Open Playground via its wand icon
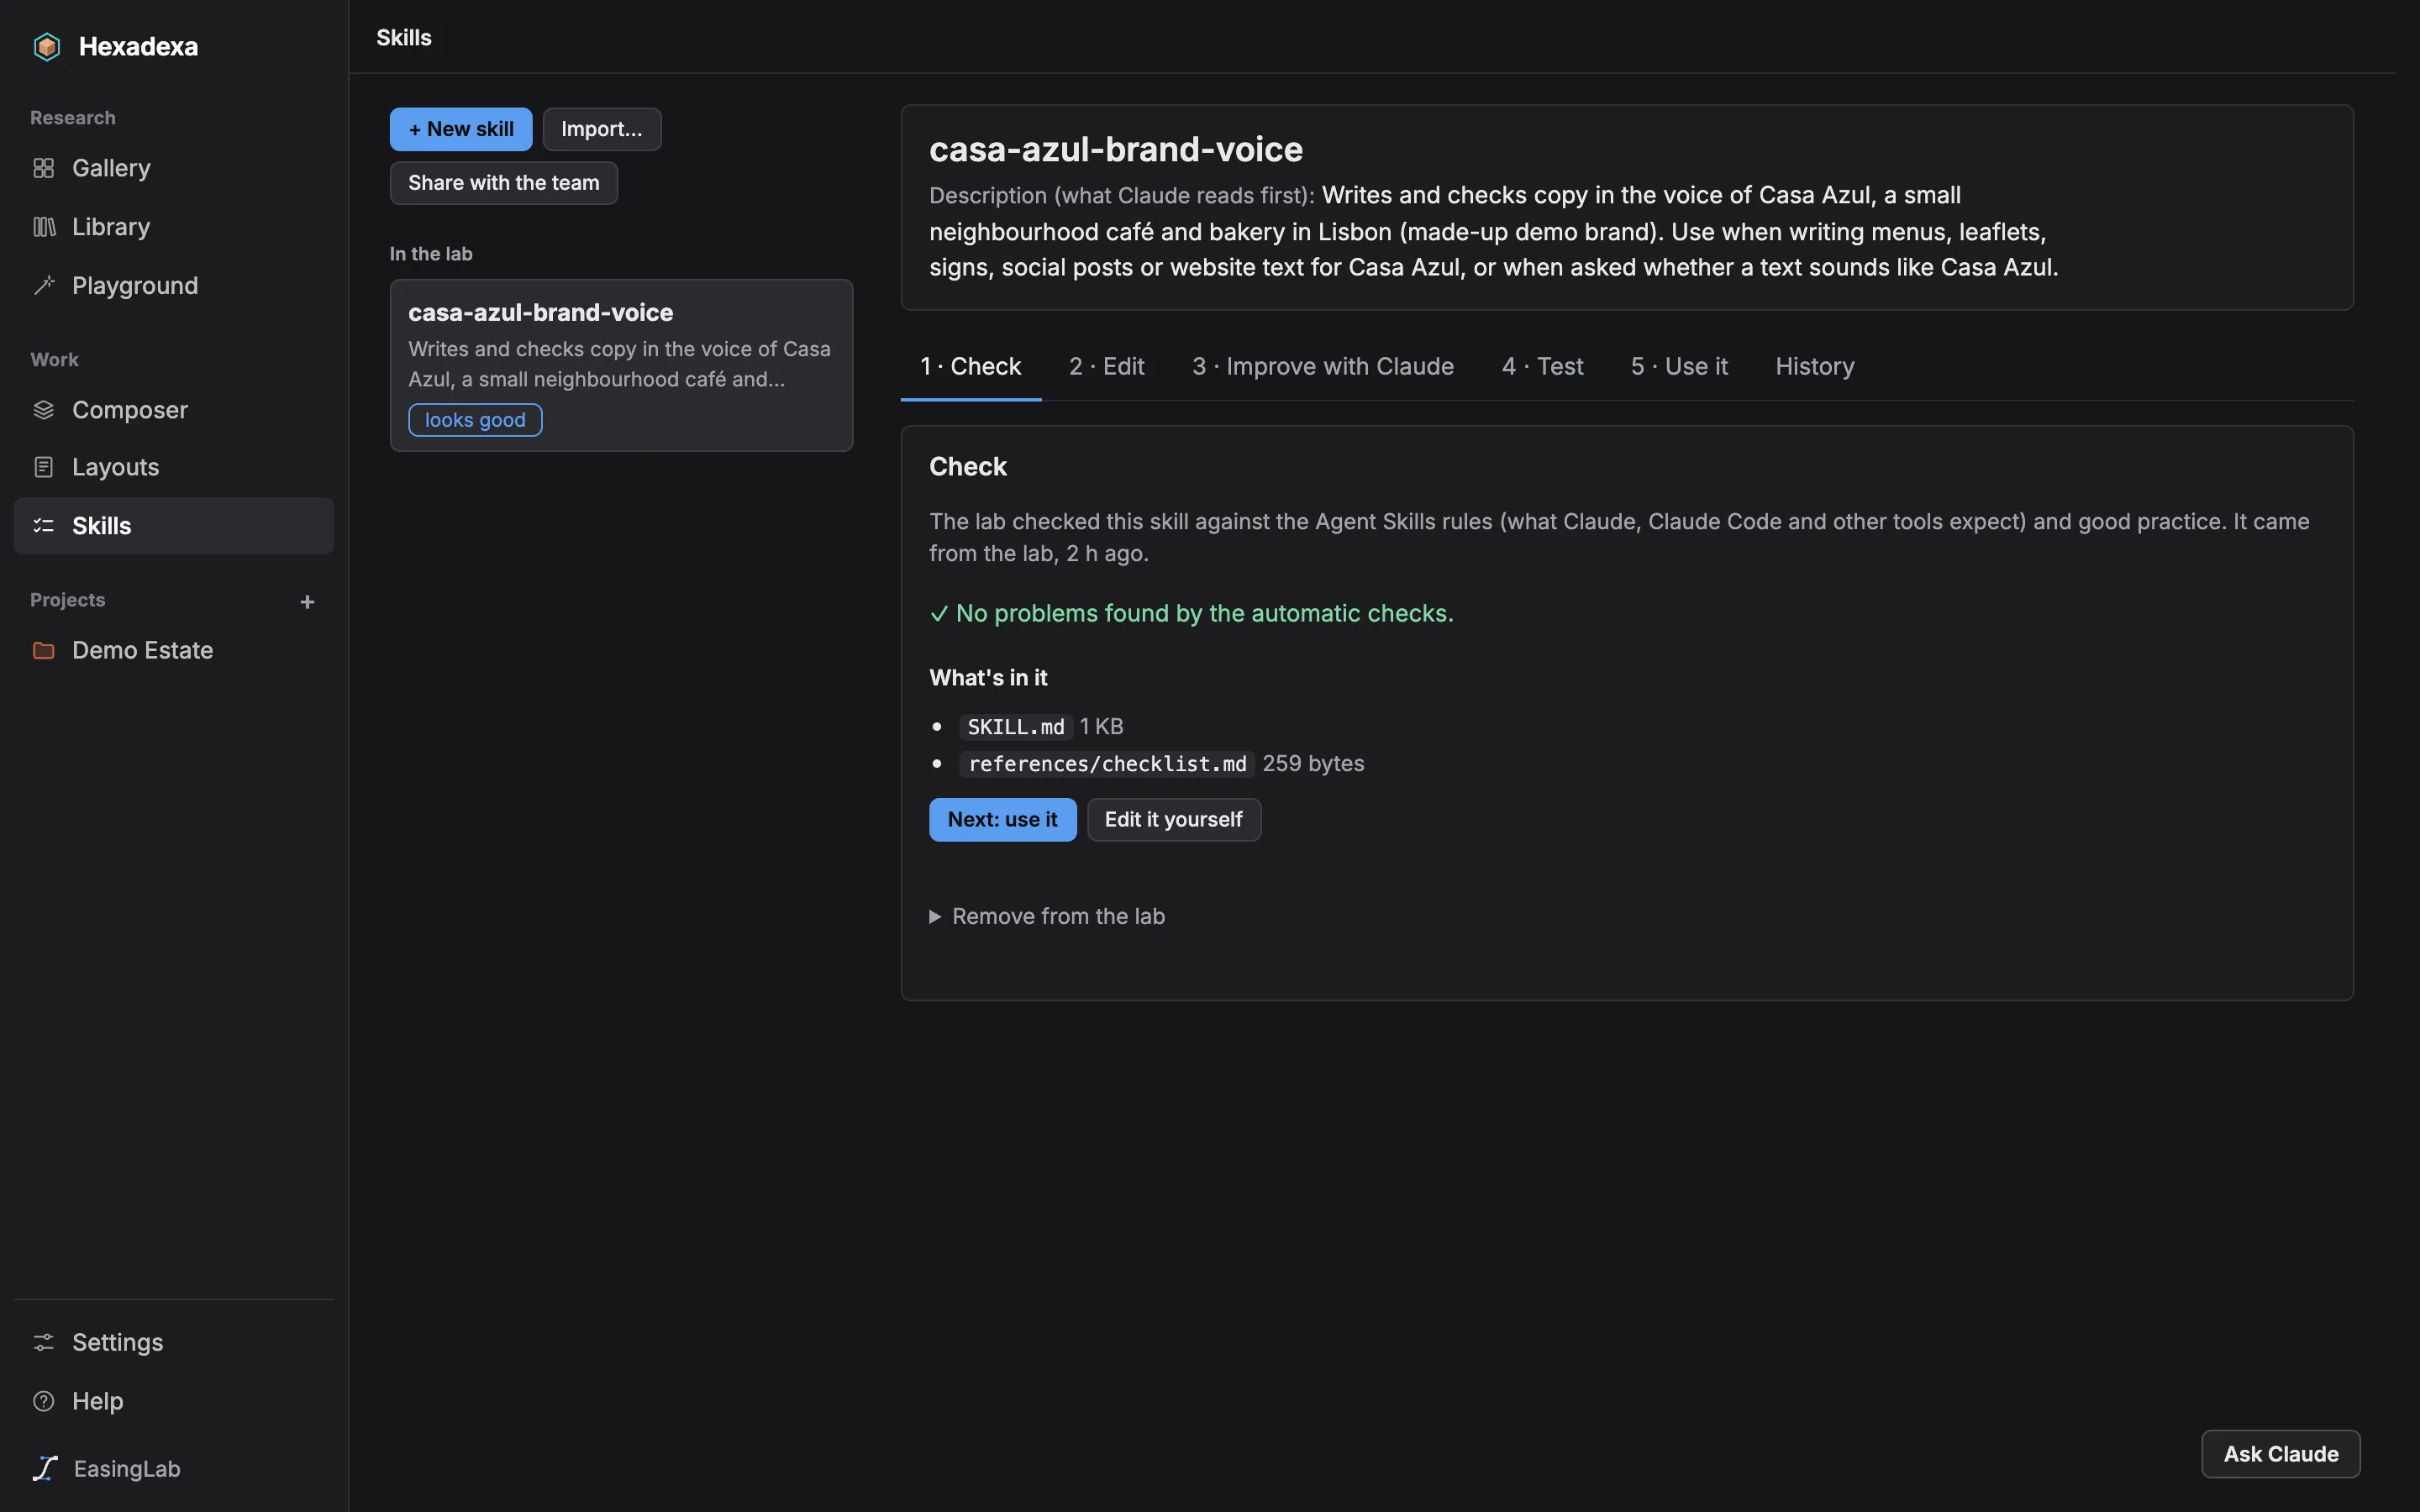Screen dimensions: 2420x1512 click(43, 286)
